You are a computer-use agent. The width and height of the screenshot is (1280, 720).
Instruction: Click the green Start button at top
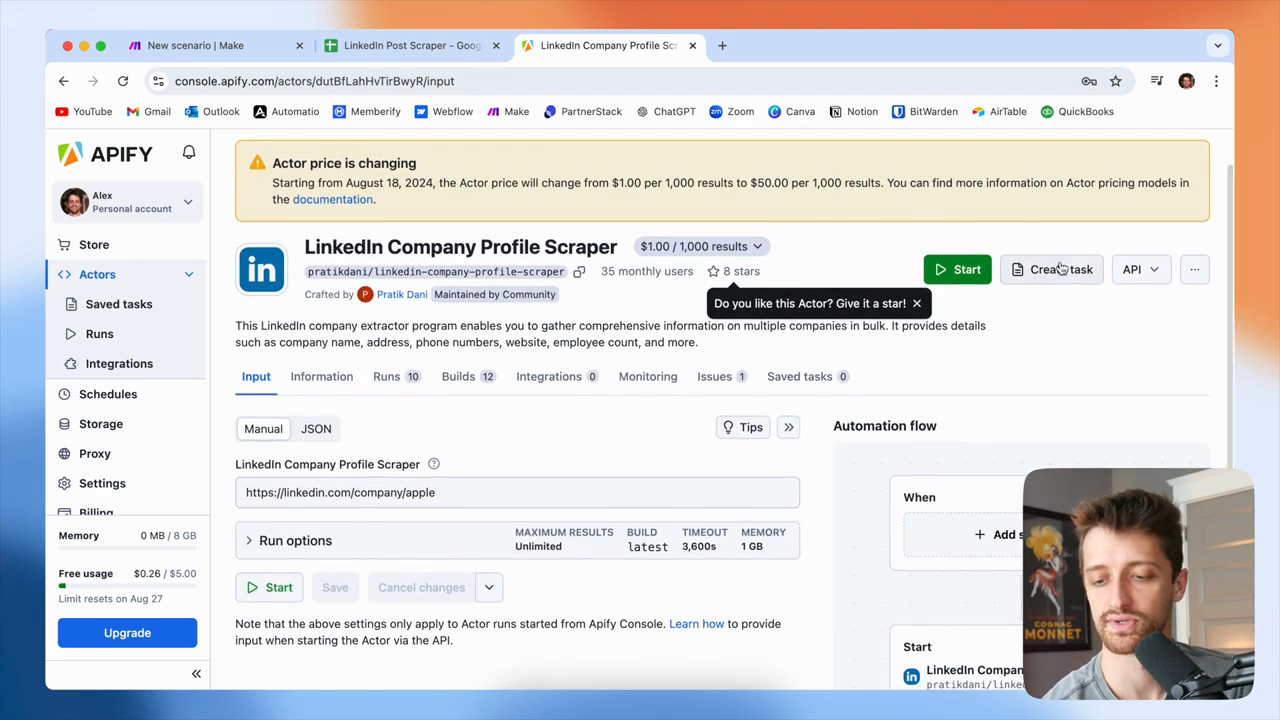coord(958,269)
